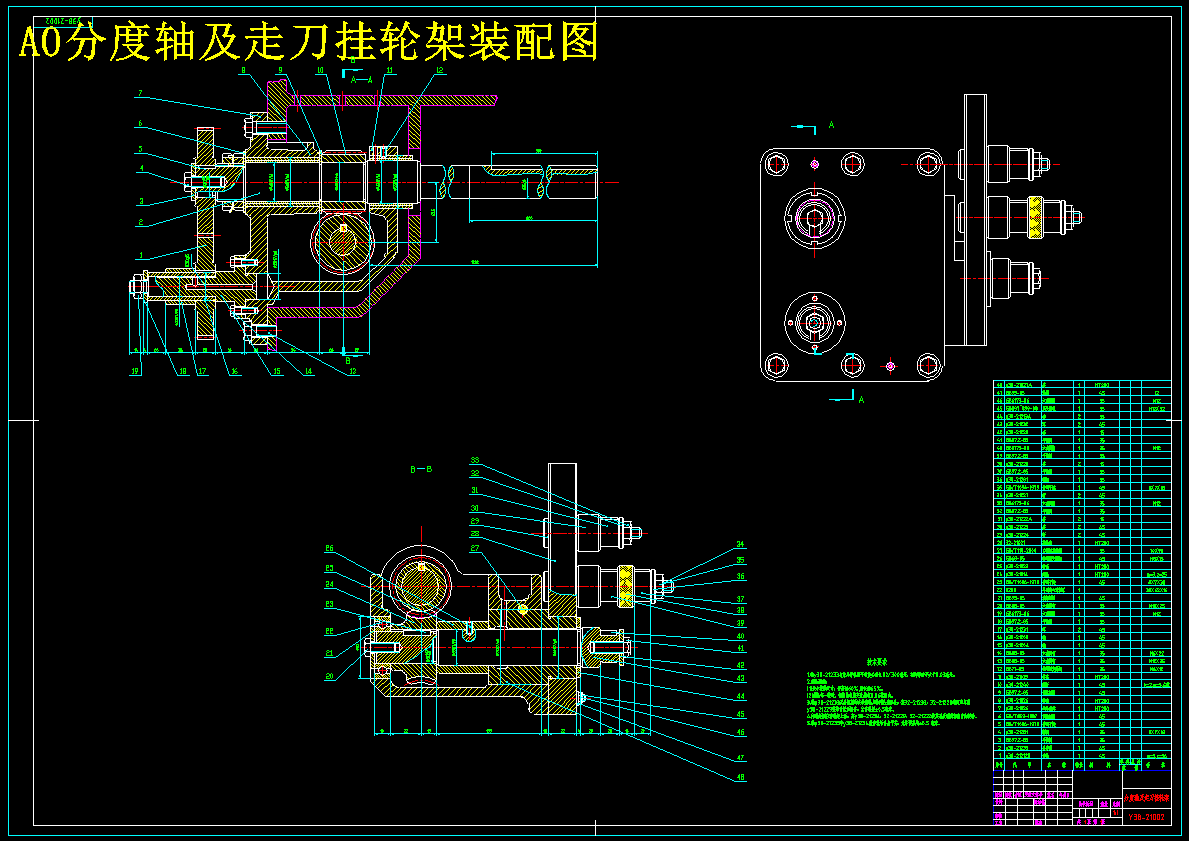Screen dimensions: 1189x841
Task: Select callout number 41 right of B—B view
Action: [x=740, y=649]
